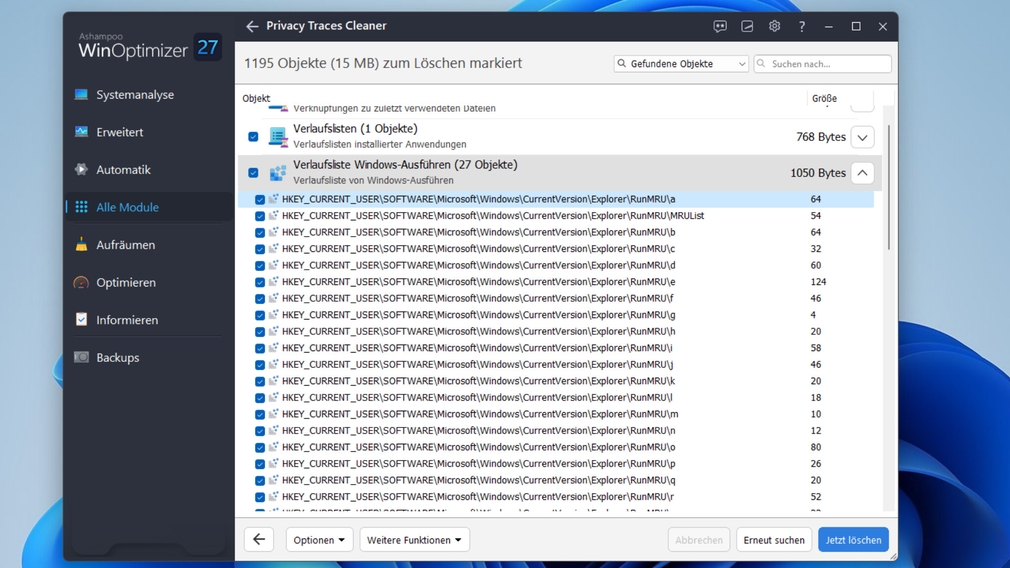Click the registry icon of the RunMRU\e entry

coord(274,282)
